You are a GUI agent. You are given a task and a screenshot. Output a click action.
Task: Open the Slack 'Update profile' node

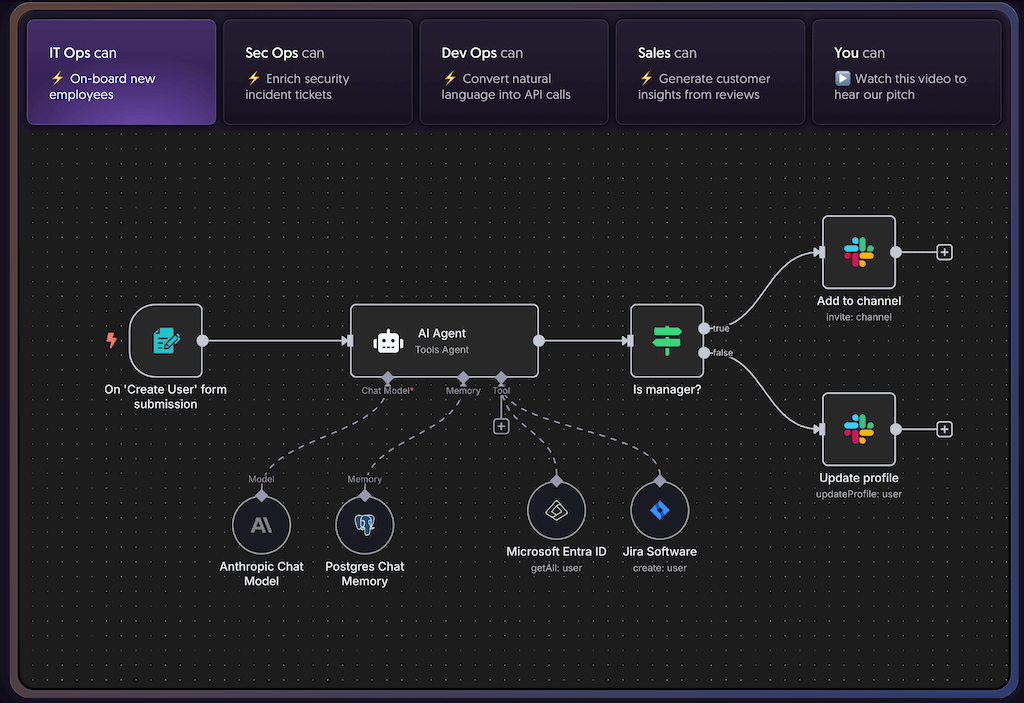click(858, 429)
